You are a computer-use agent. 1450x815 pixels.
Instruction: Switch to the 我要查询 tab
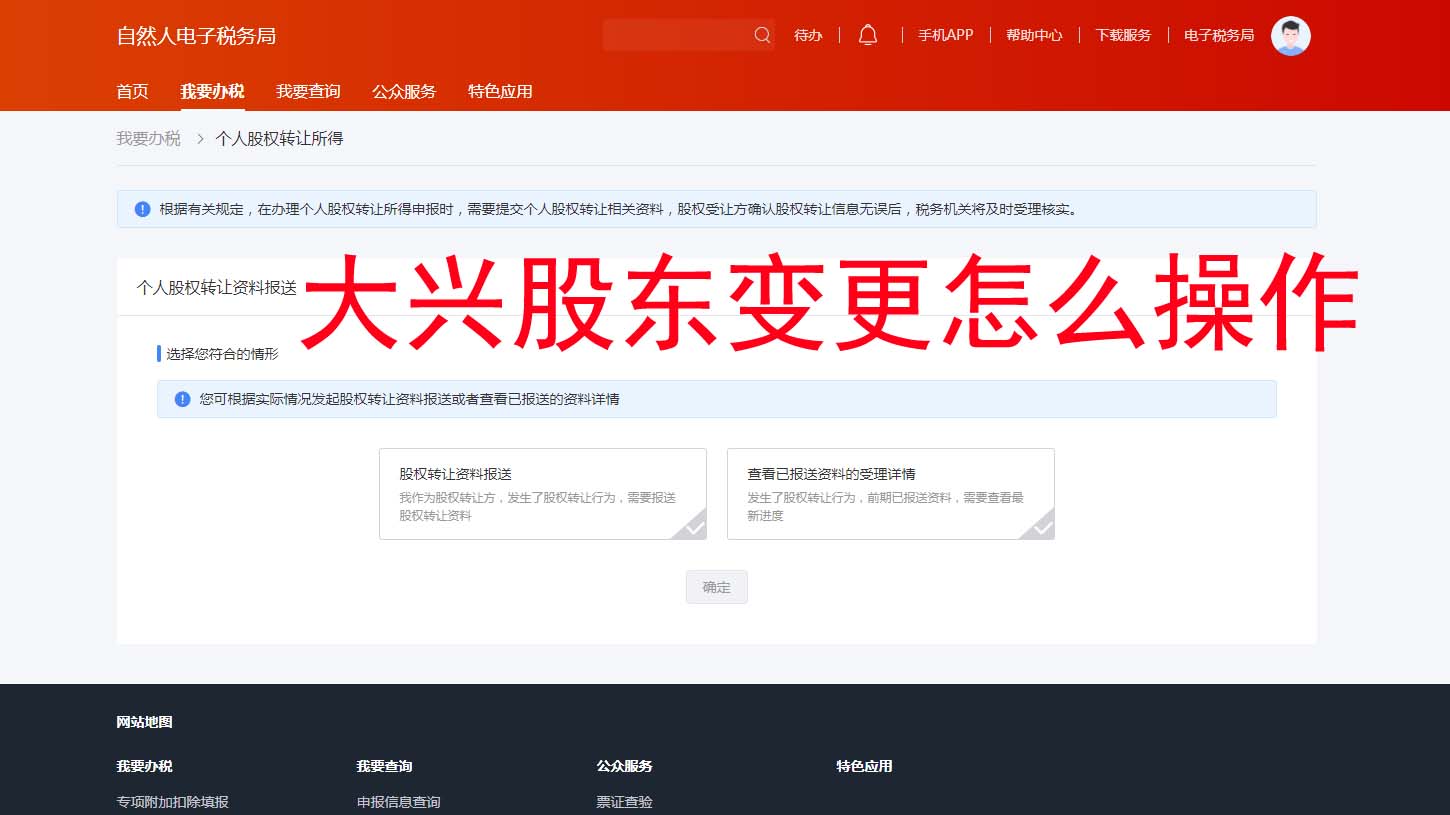click(307, 91)
